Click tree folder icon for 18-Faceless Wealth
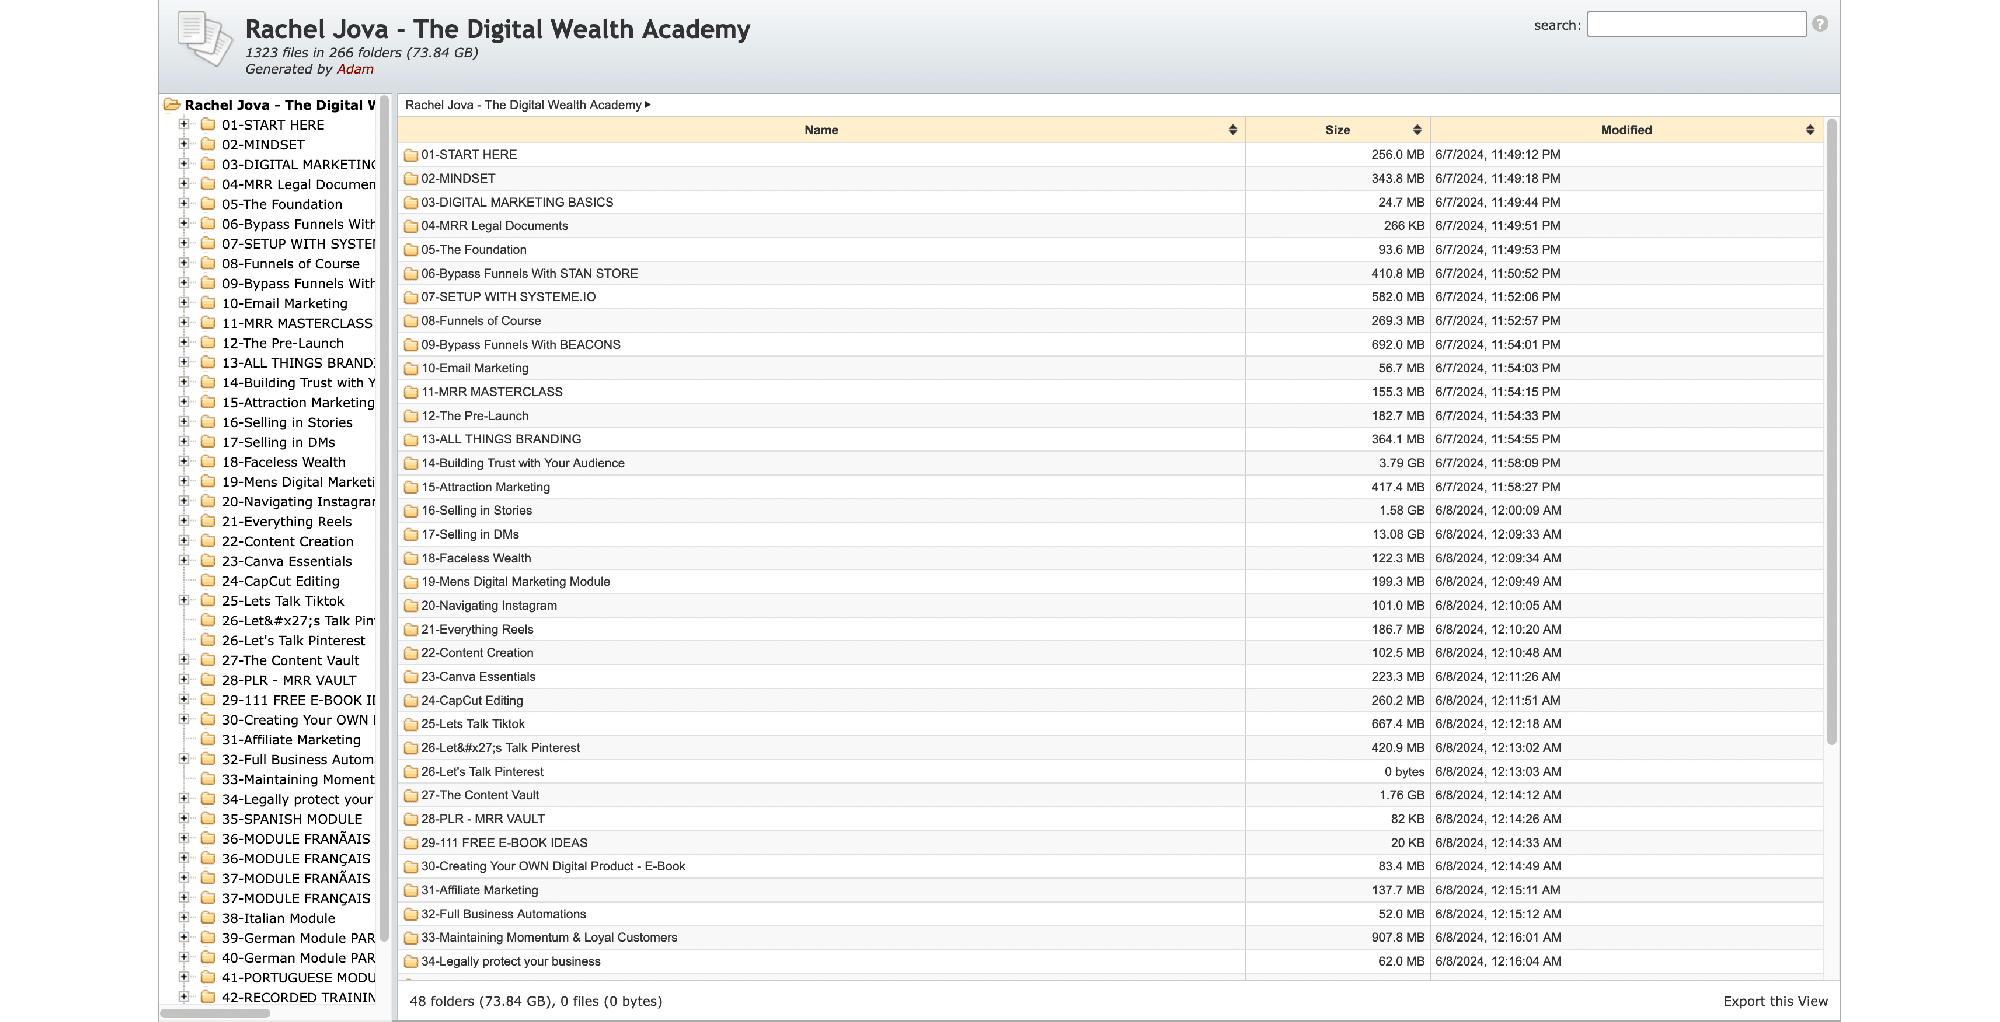2000x1022 pixels. (x=208, y=462)
